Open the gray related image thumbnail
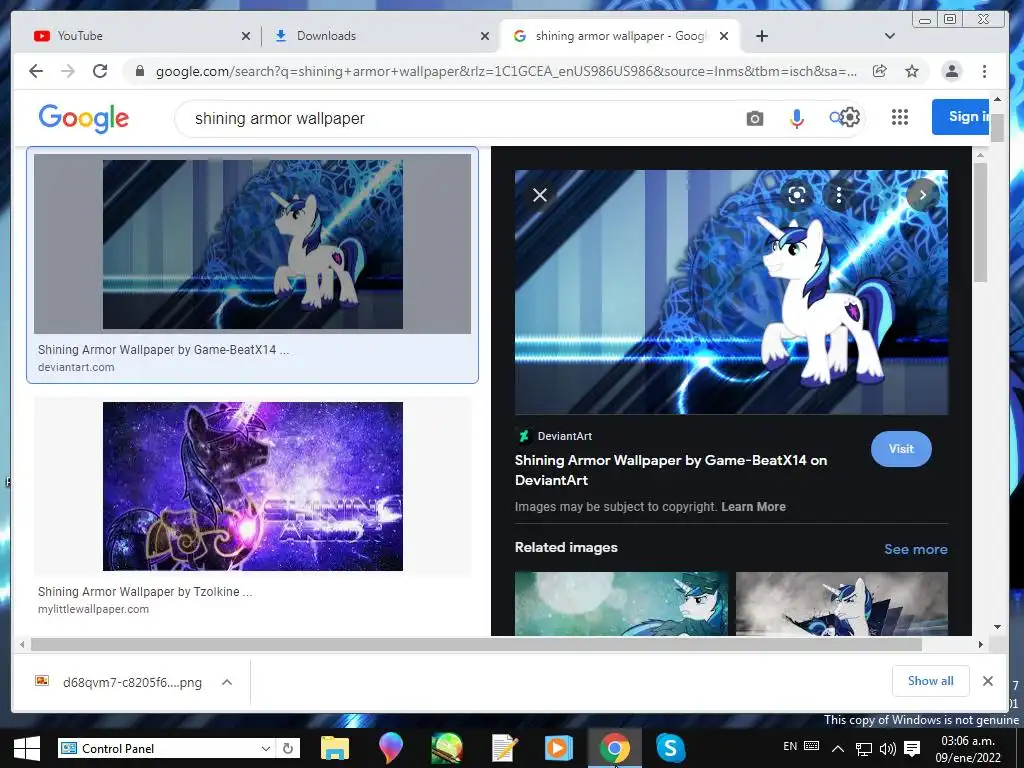1024x768 pixels. point(842,603)
